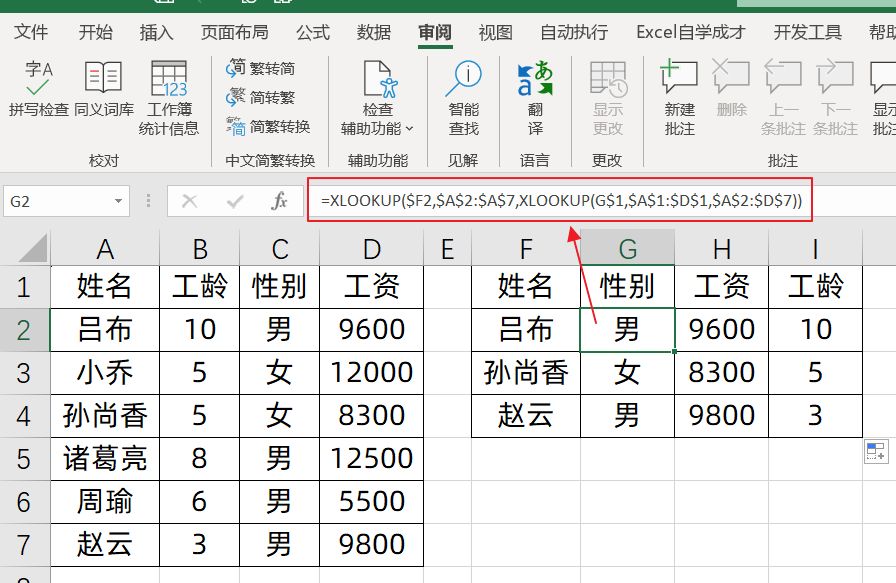Image resolution: width=896 pixels, height=583 pixels.
Task: Click the Quick Analysis icon below the table
Action: click(876, 451)
